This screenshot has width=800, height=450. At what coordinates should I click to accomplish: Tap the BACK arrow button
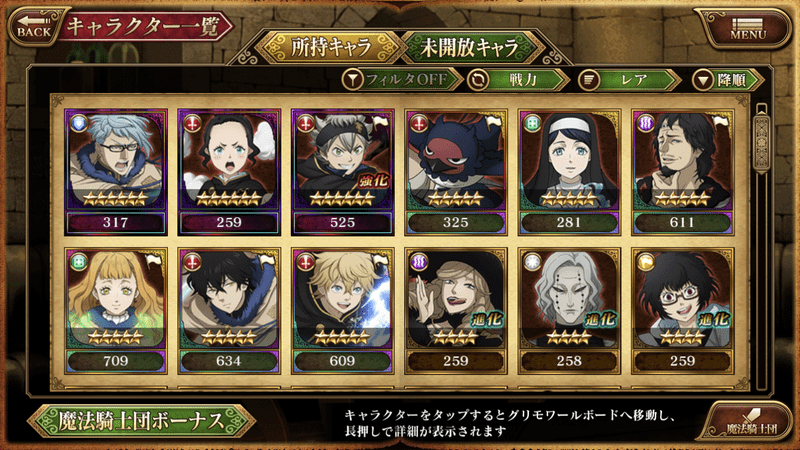pyautogui.click(x=35, y=27)
